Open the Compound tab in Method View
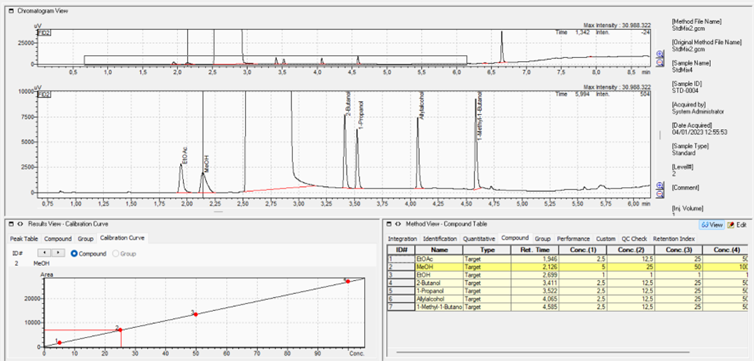Screen dimensions: 754x361 (515, 238)
